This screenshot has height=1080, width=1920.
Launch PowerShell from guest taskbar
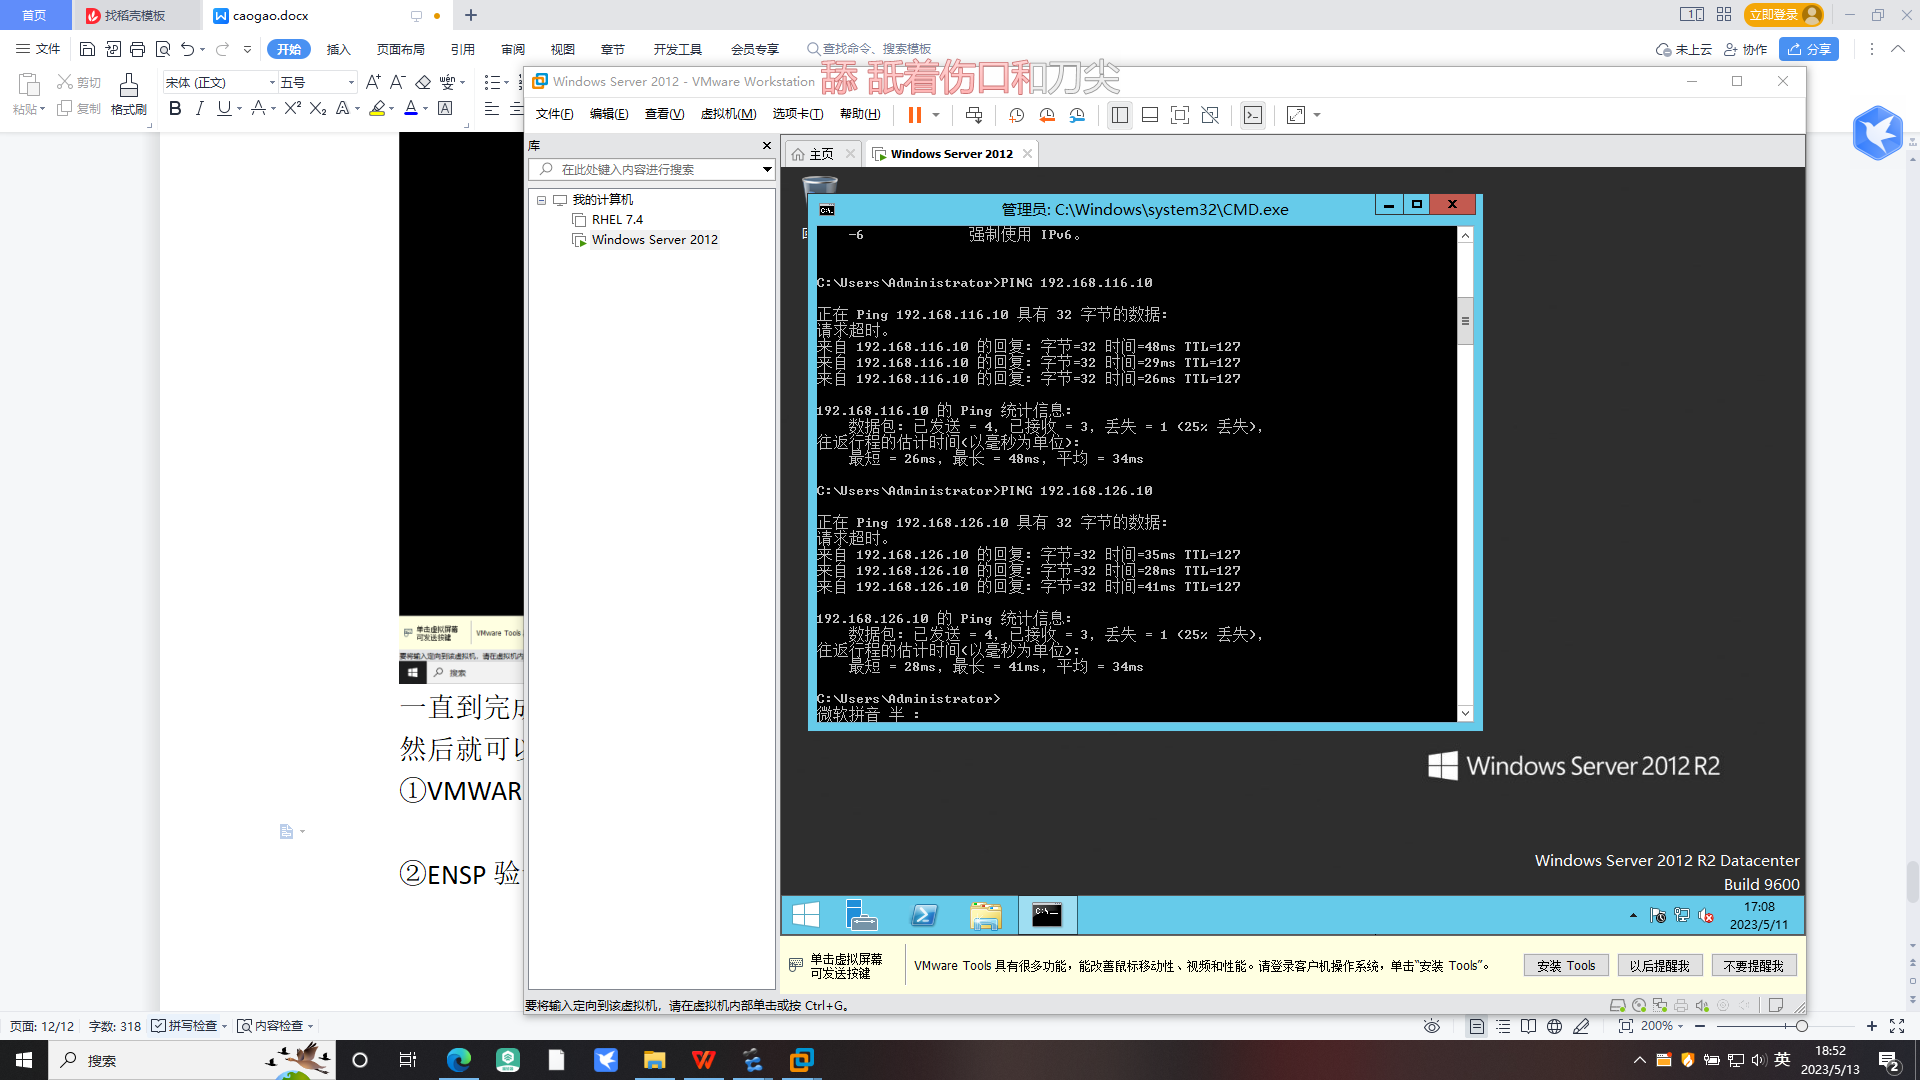tap(924, 915)
